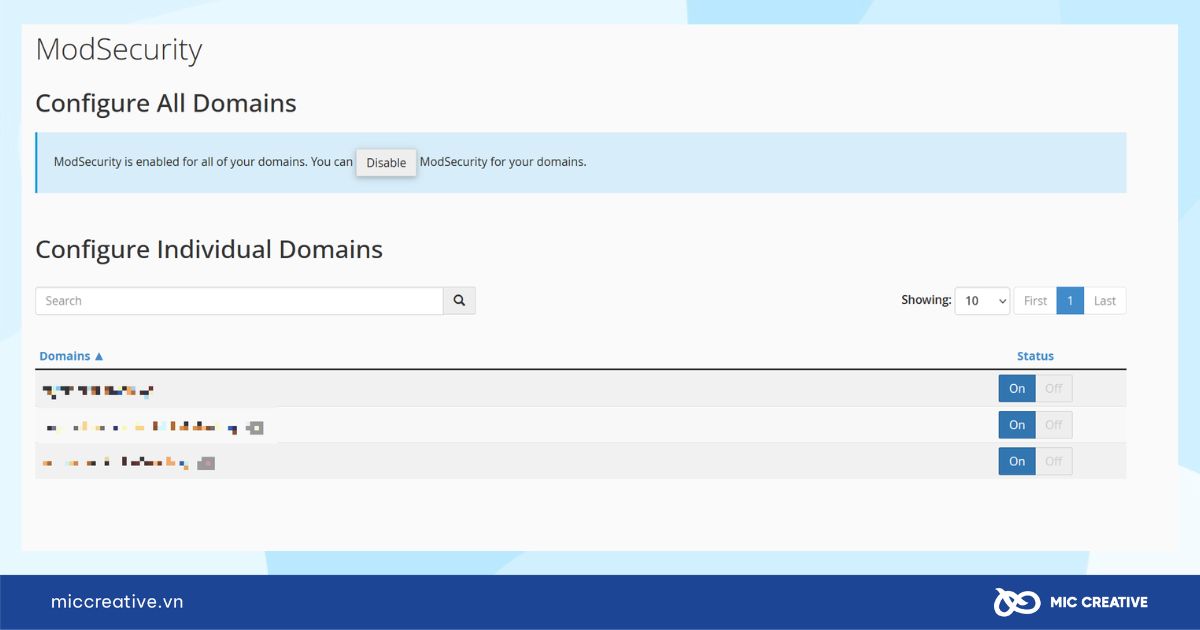This screenshot has height=630, width=1200.
Task: Click the first blurred domain name
Action: point(98,389)
